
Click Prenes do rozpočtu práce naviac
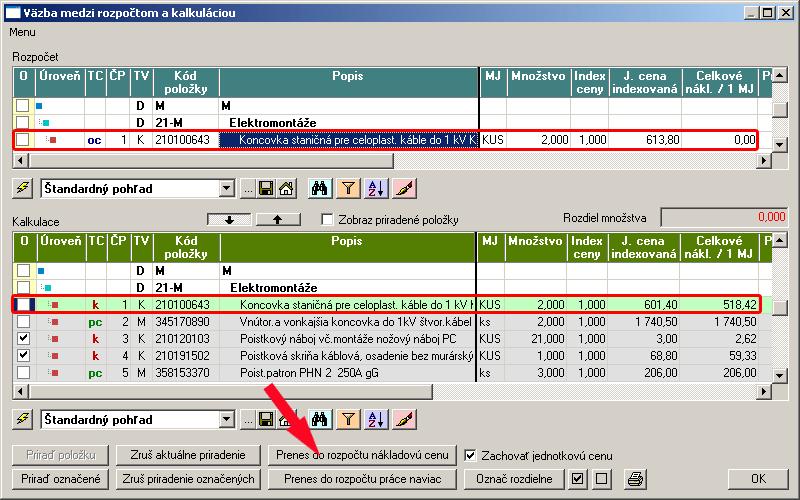click(362, 479)
